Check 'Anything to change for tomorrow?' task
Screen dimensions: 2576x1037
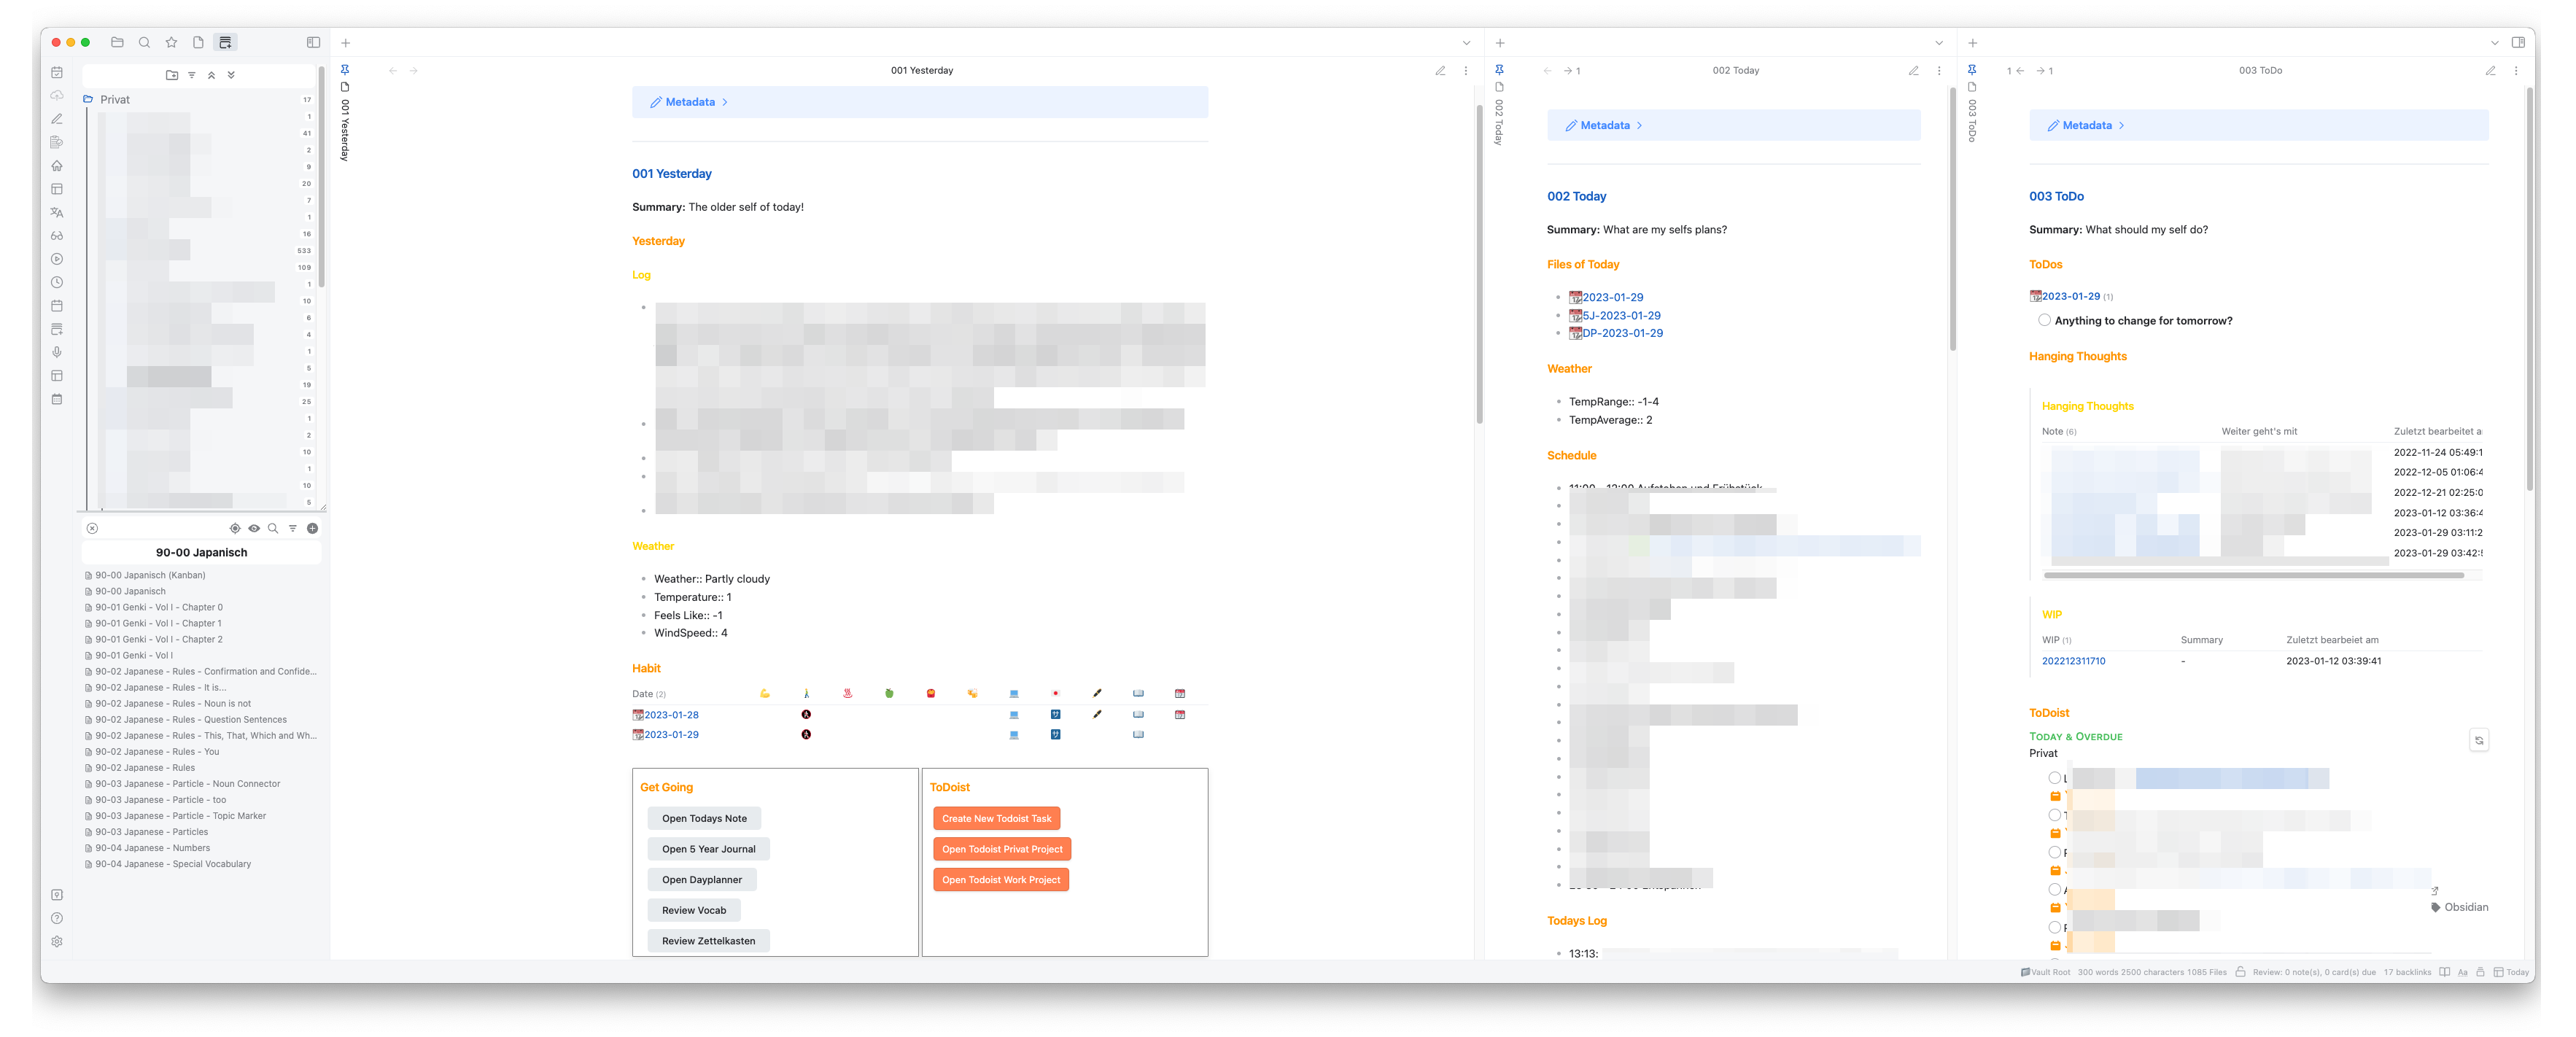[x=2044, y=321]
